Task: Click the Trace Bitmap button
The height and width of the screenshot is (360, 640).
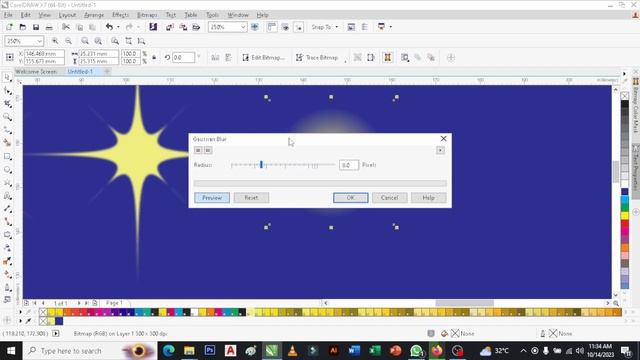Action: click(317, 58)
